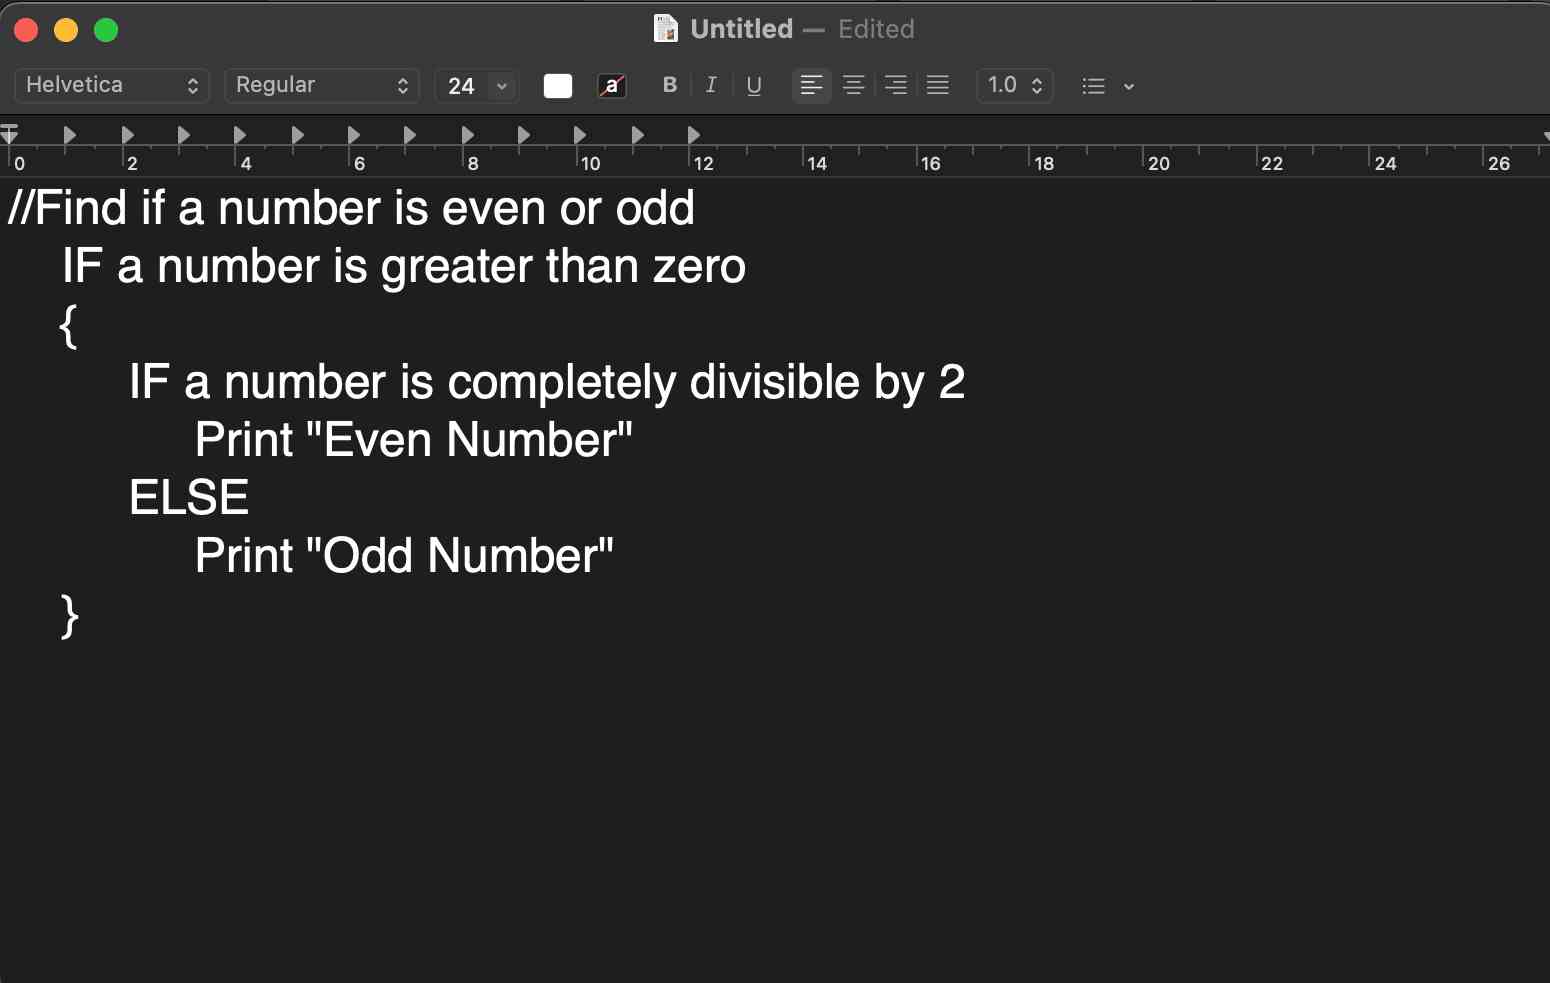Click the document proxy icon in title bar
Viewport: 1550px width, 983px height.
click(x=665, y=29)
